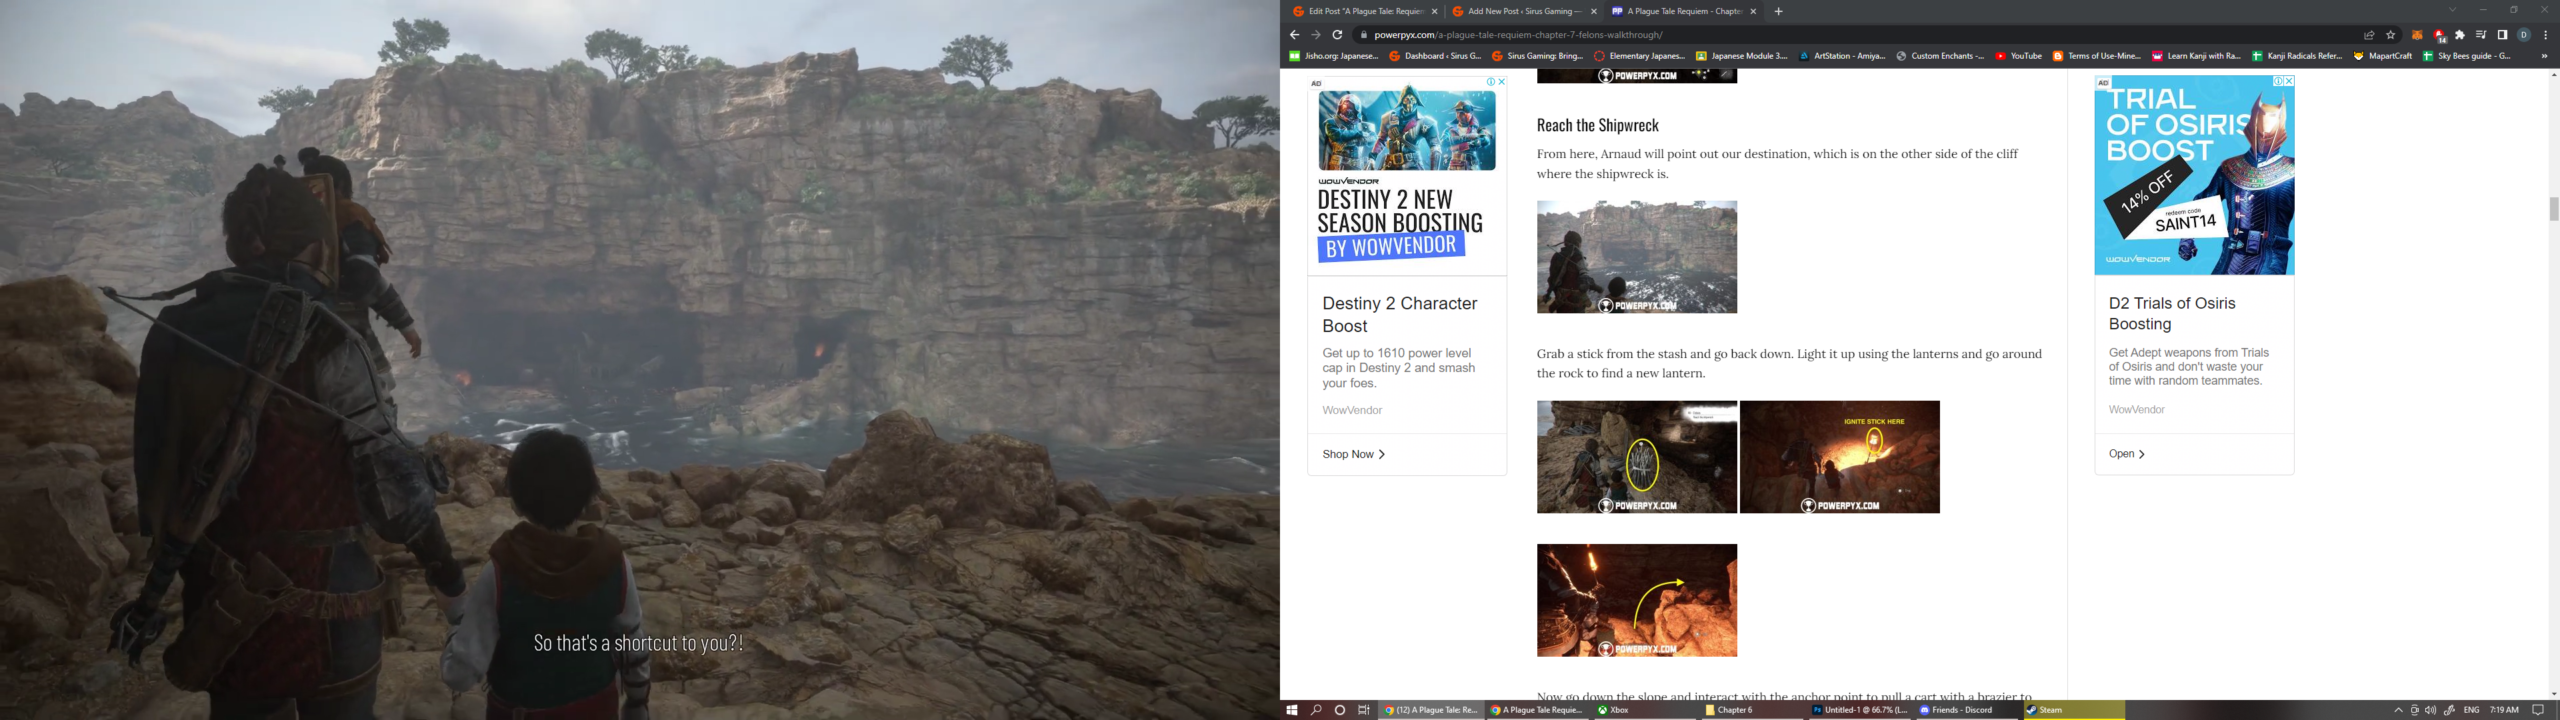Open the MetaMask fox extension
Image resolution: width=2560 pixels, height=720 pixels.
(2417, 35)
